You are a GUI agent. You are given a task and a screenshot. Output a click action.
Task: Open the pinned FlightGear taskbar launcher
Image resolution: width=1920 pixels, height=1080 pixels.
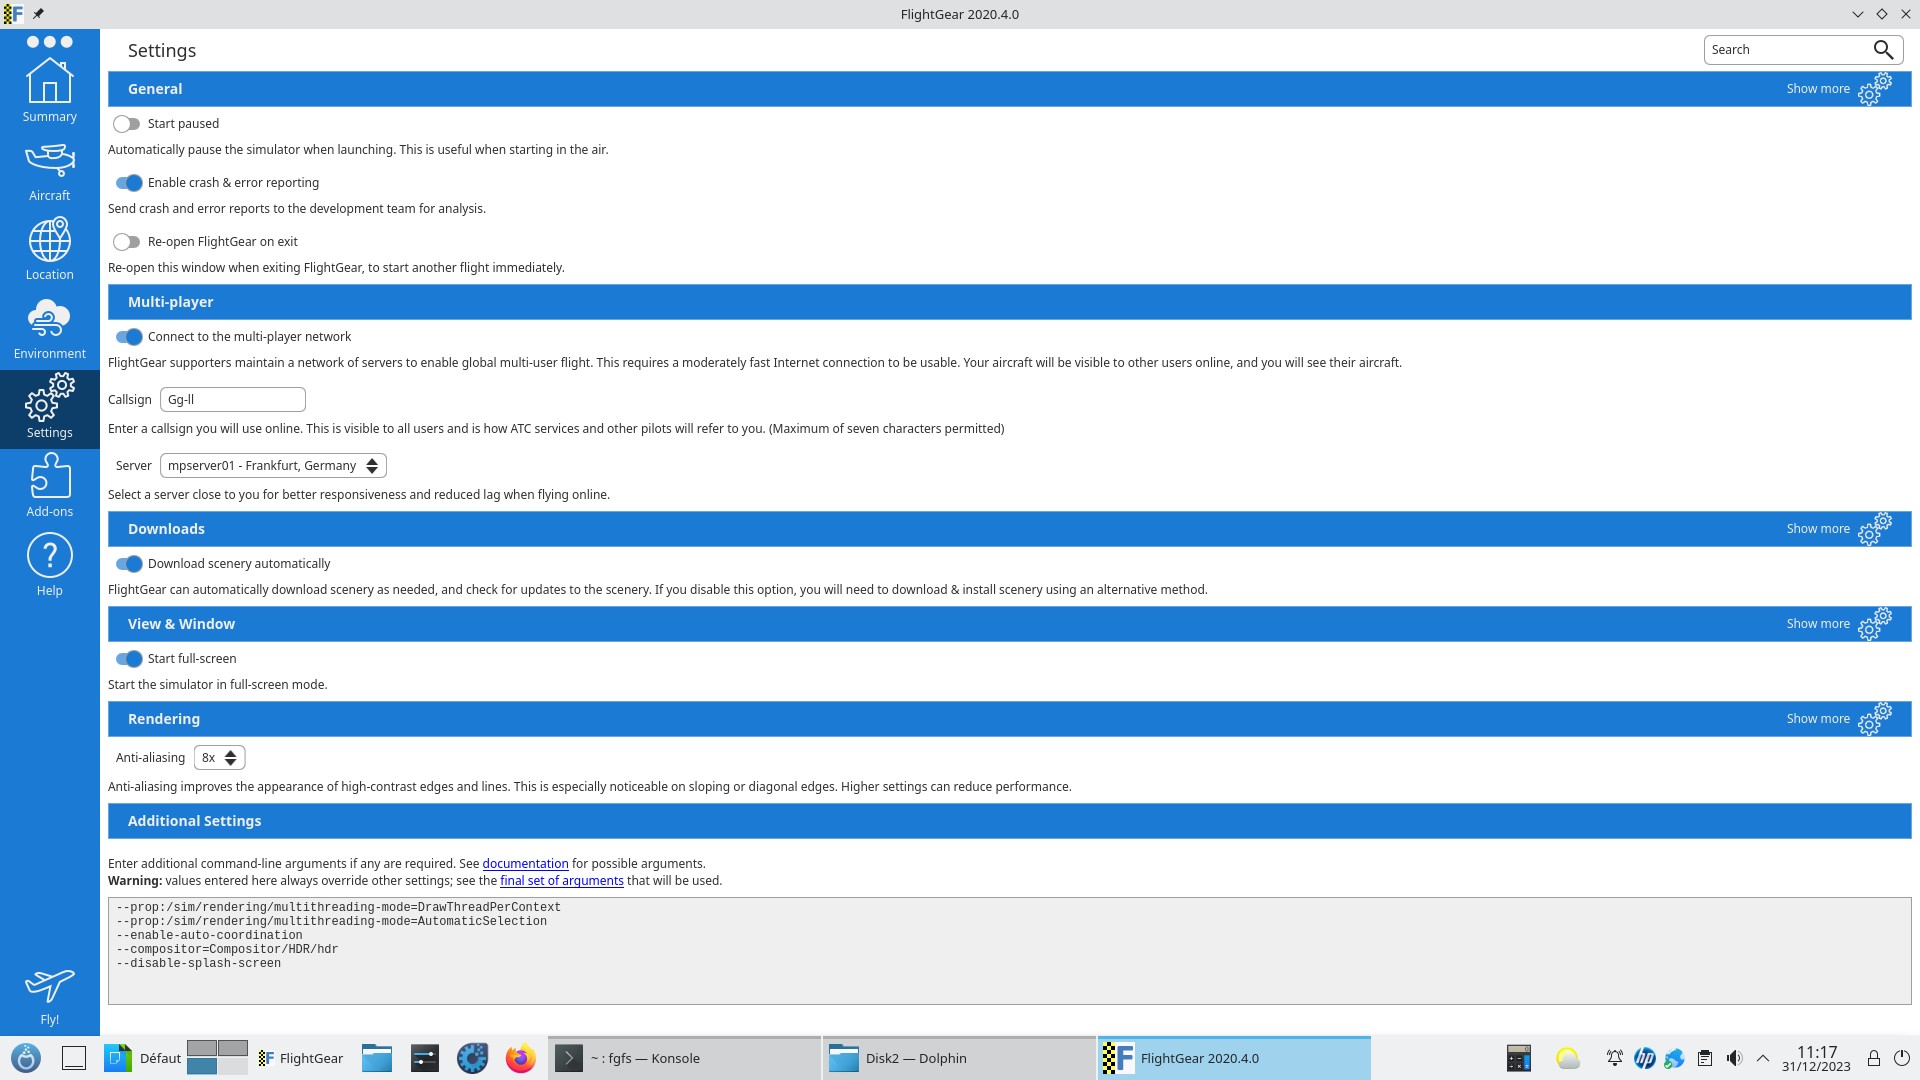[x=300, y=1058]
